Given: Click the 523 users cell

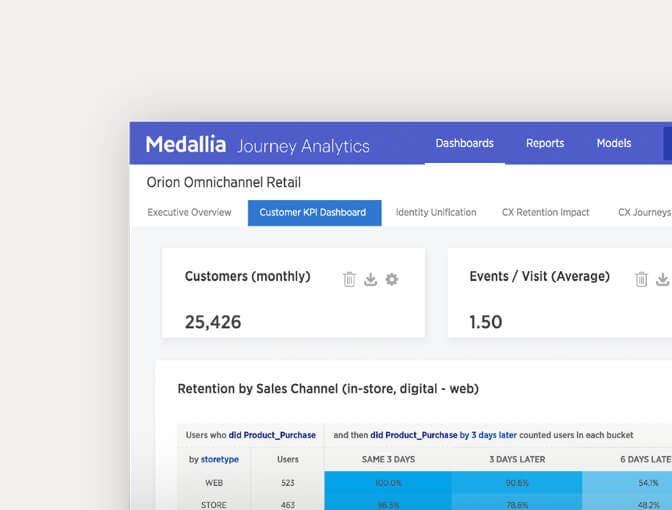Looking at the screenshot, I should coord(288,483).
